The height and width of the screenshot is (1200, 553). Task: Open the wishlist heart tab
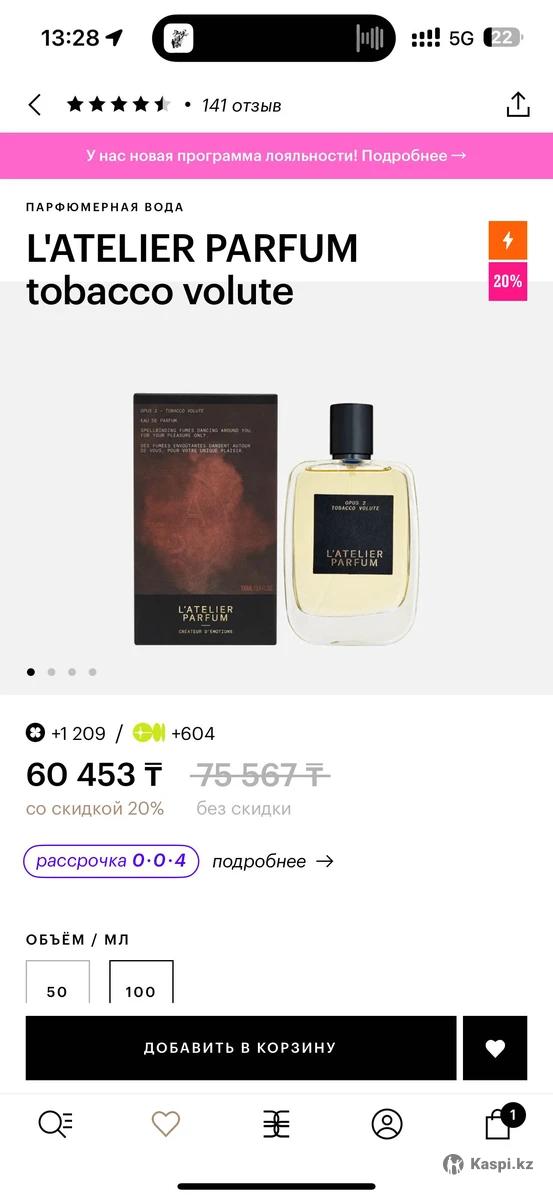166,1124
